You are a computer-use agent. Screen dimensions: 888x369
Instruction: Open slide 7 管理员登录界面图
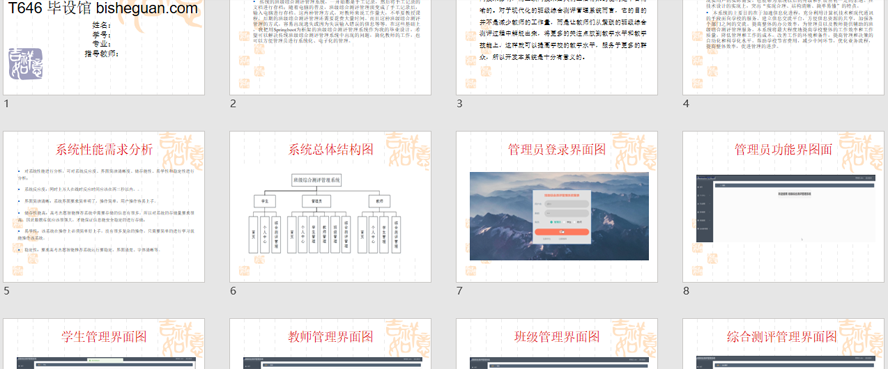click(557, 207)
